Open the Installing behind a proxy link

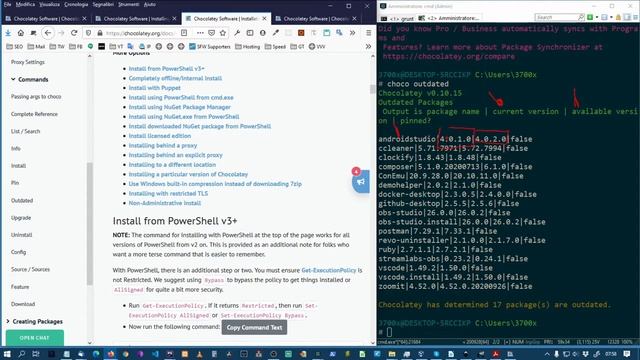pyautogui.click(x=163, y=145)
